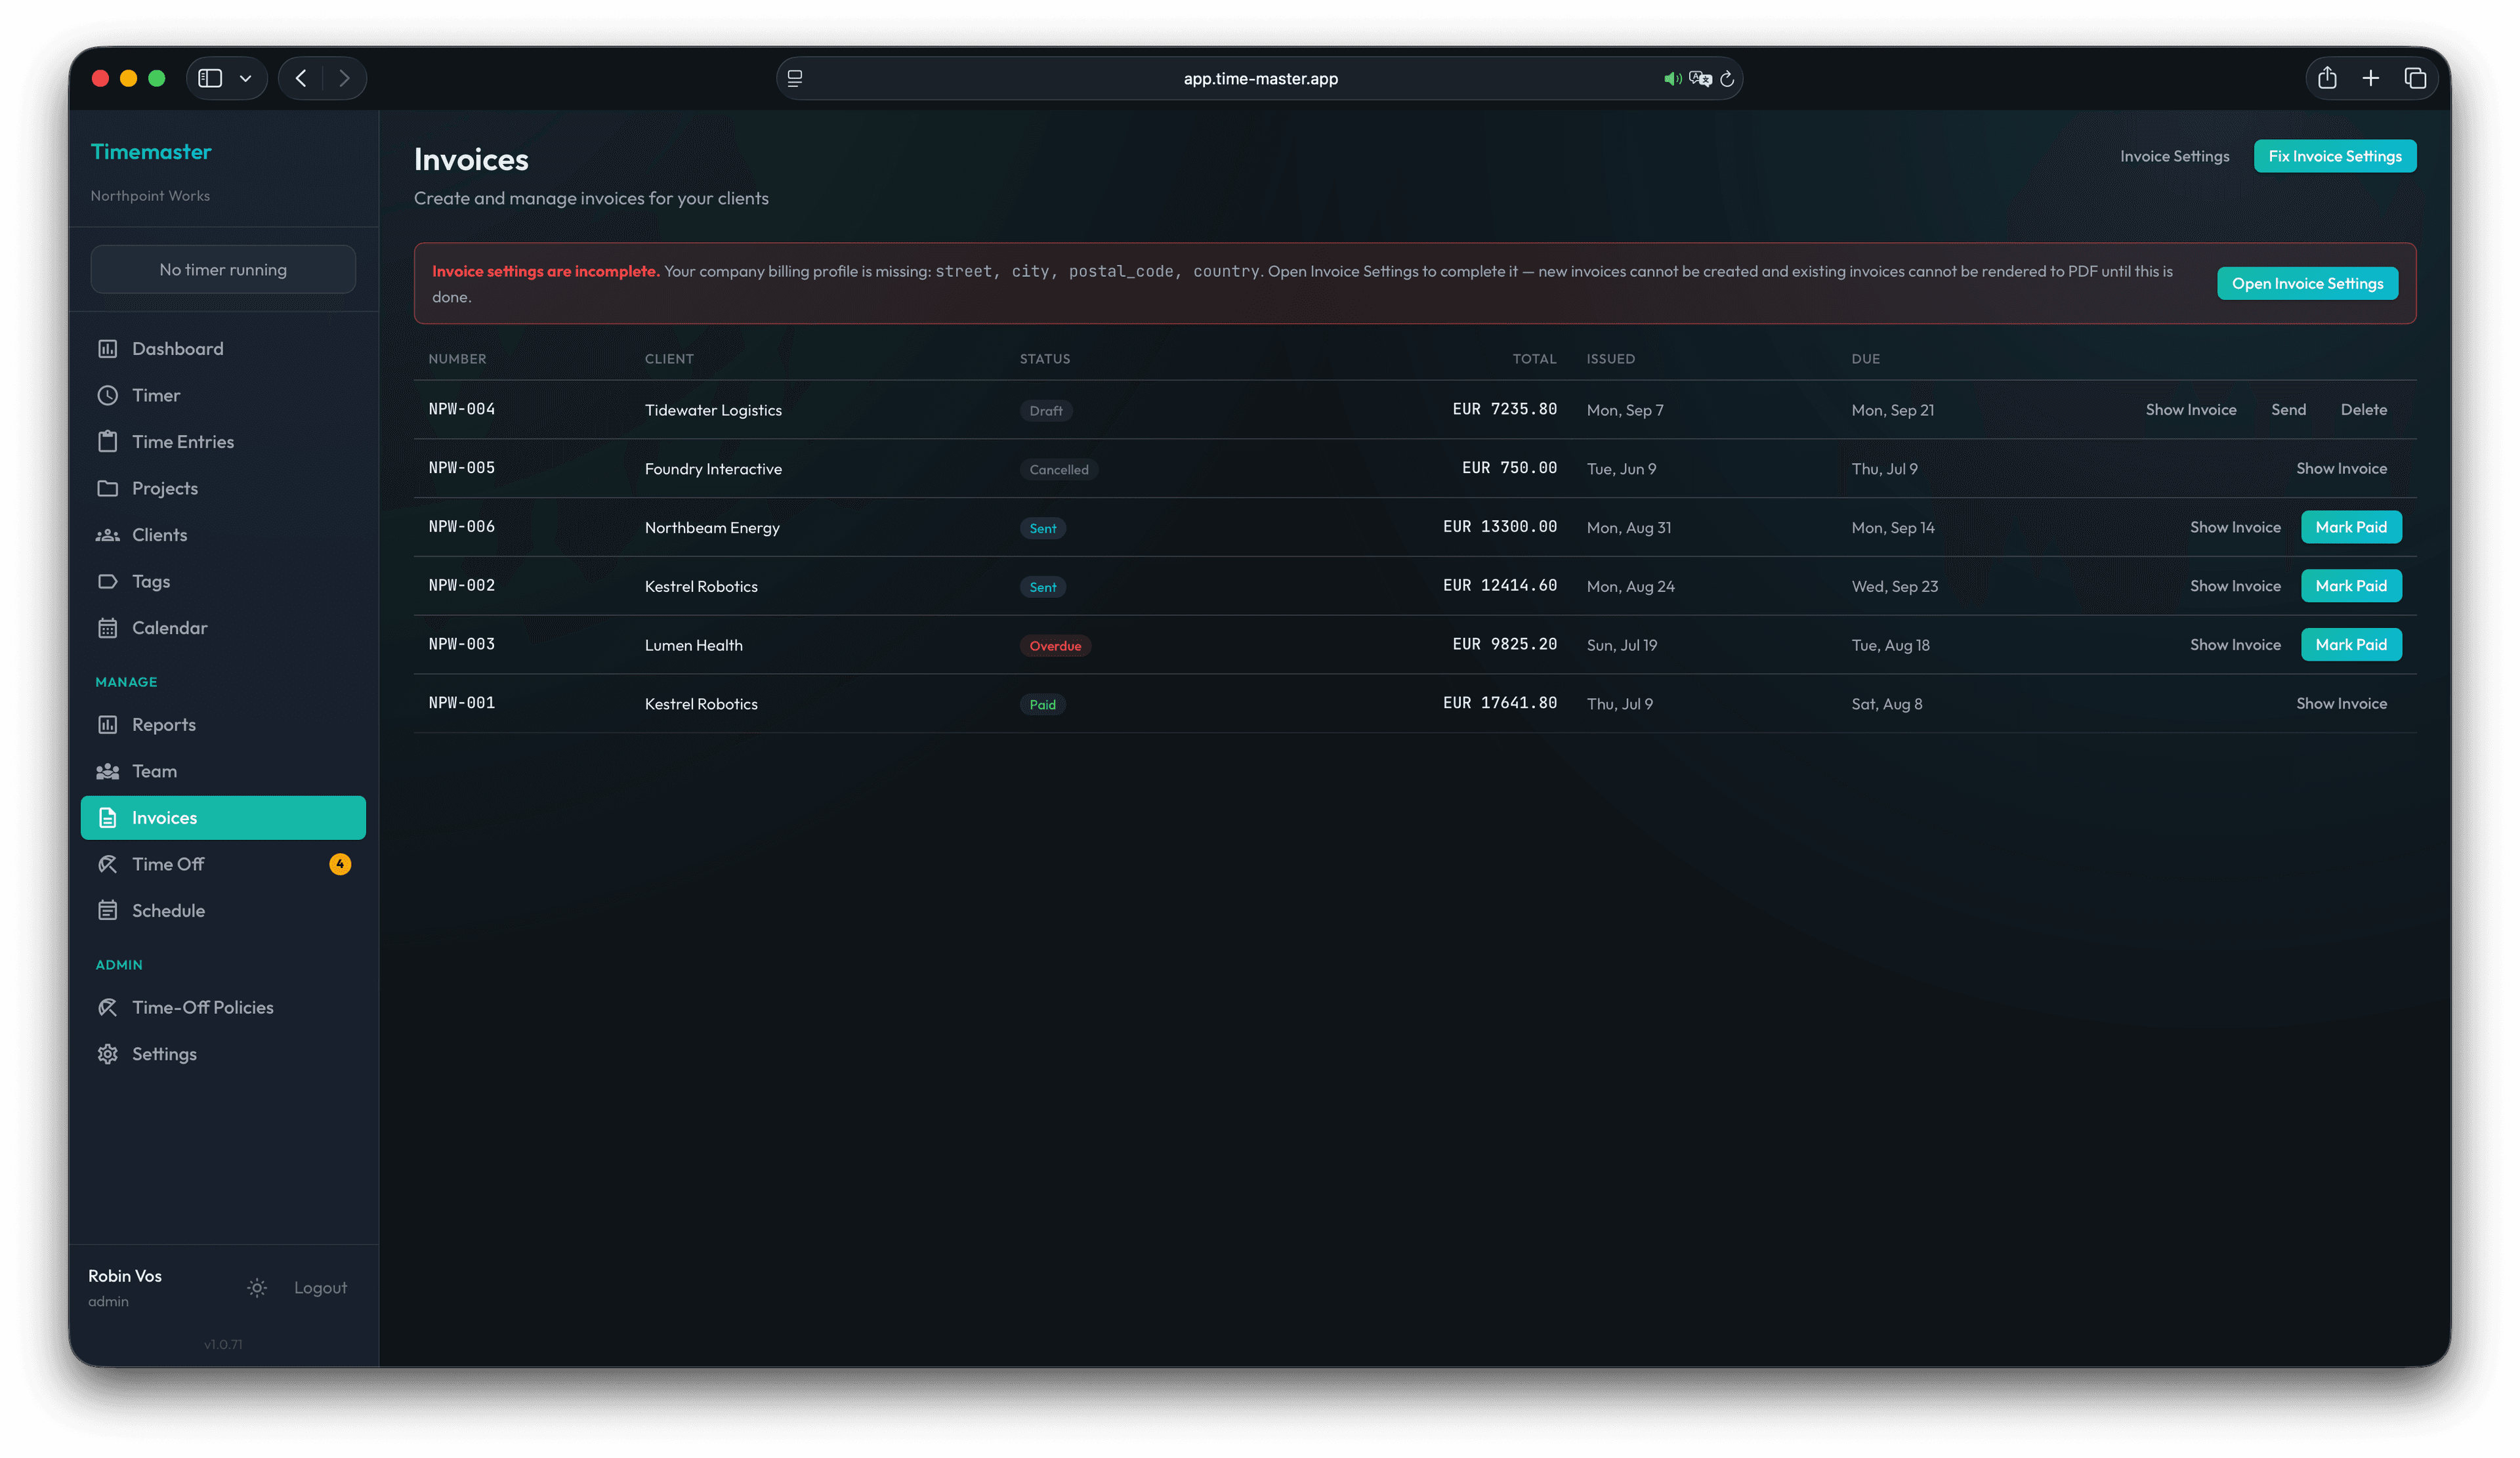Click the Reports chart icon

click(107, 725)
